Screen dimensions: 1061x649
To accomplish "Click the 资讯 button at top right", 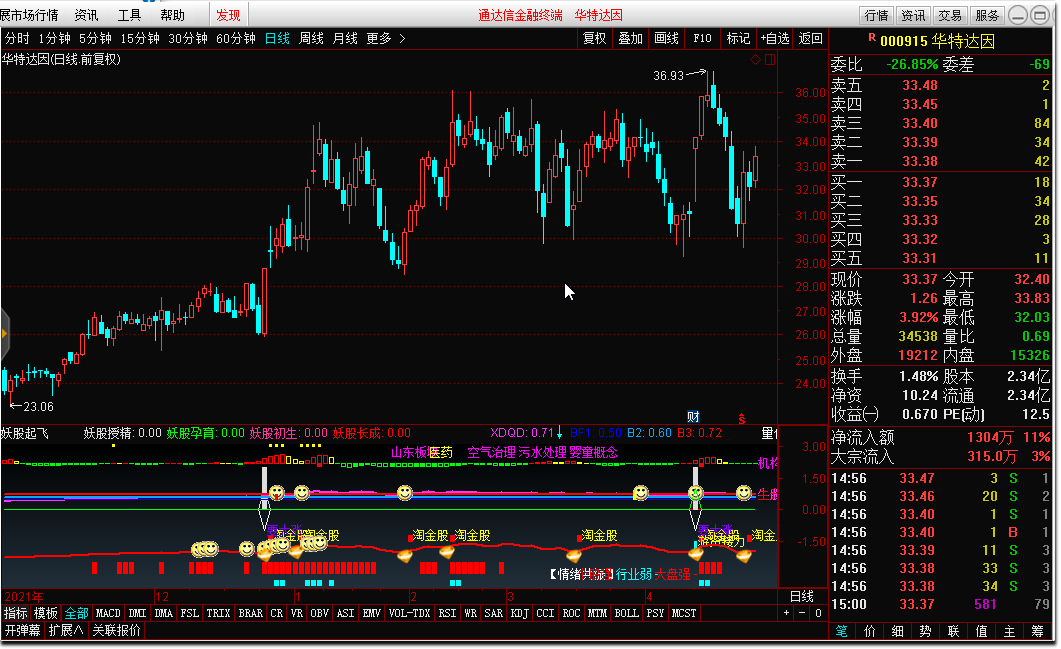I will coord(913,15).
